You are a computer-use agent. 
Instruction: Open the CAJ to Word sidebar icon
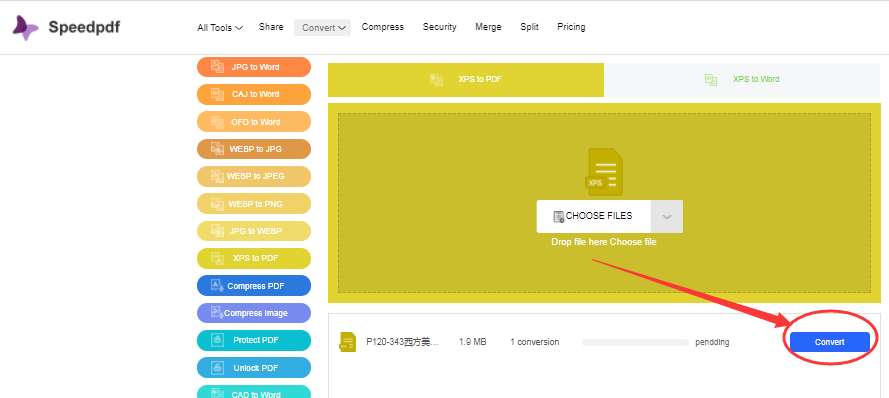tap(217, 94)
